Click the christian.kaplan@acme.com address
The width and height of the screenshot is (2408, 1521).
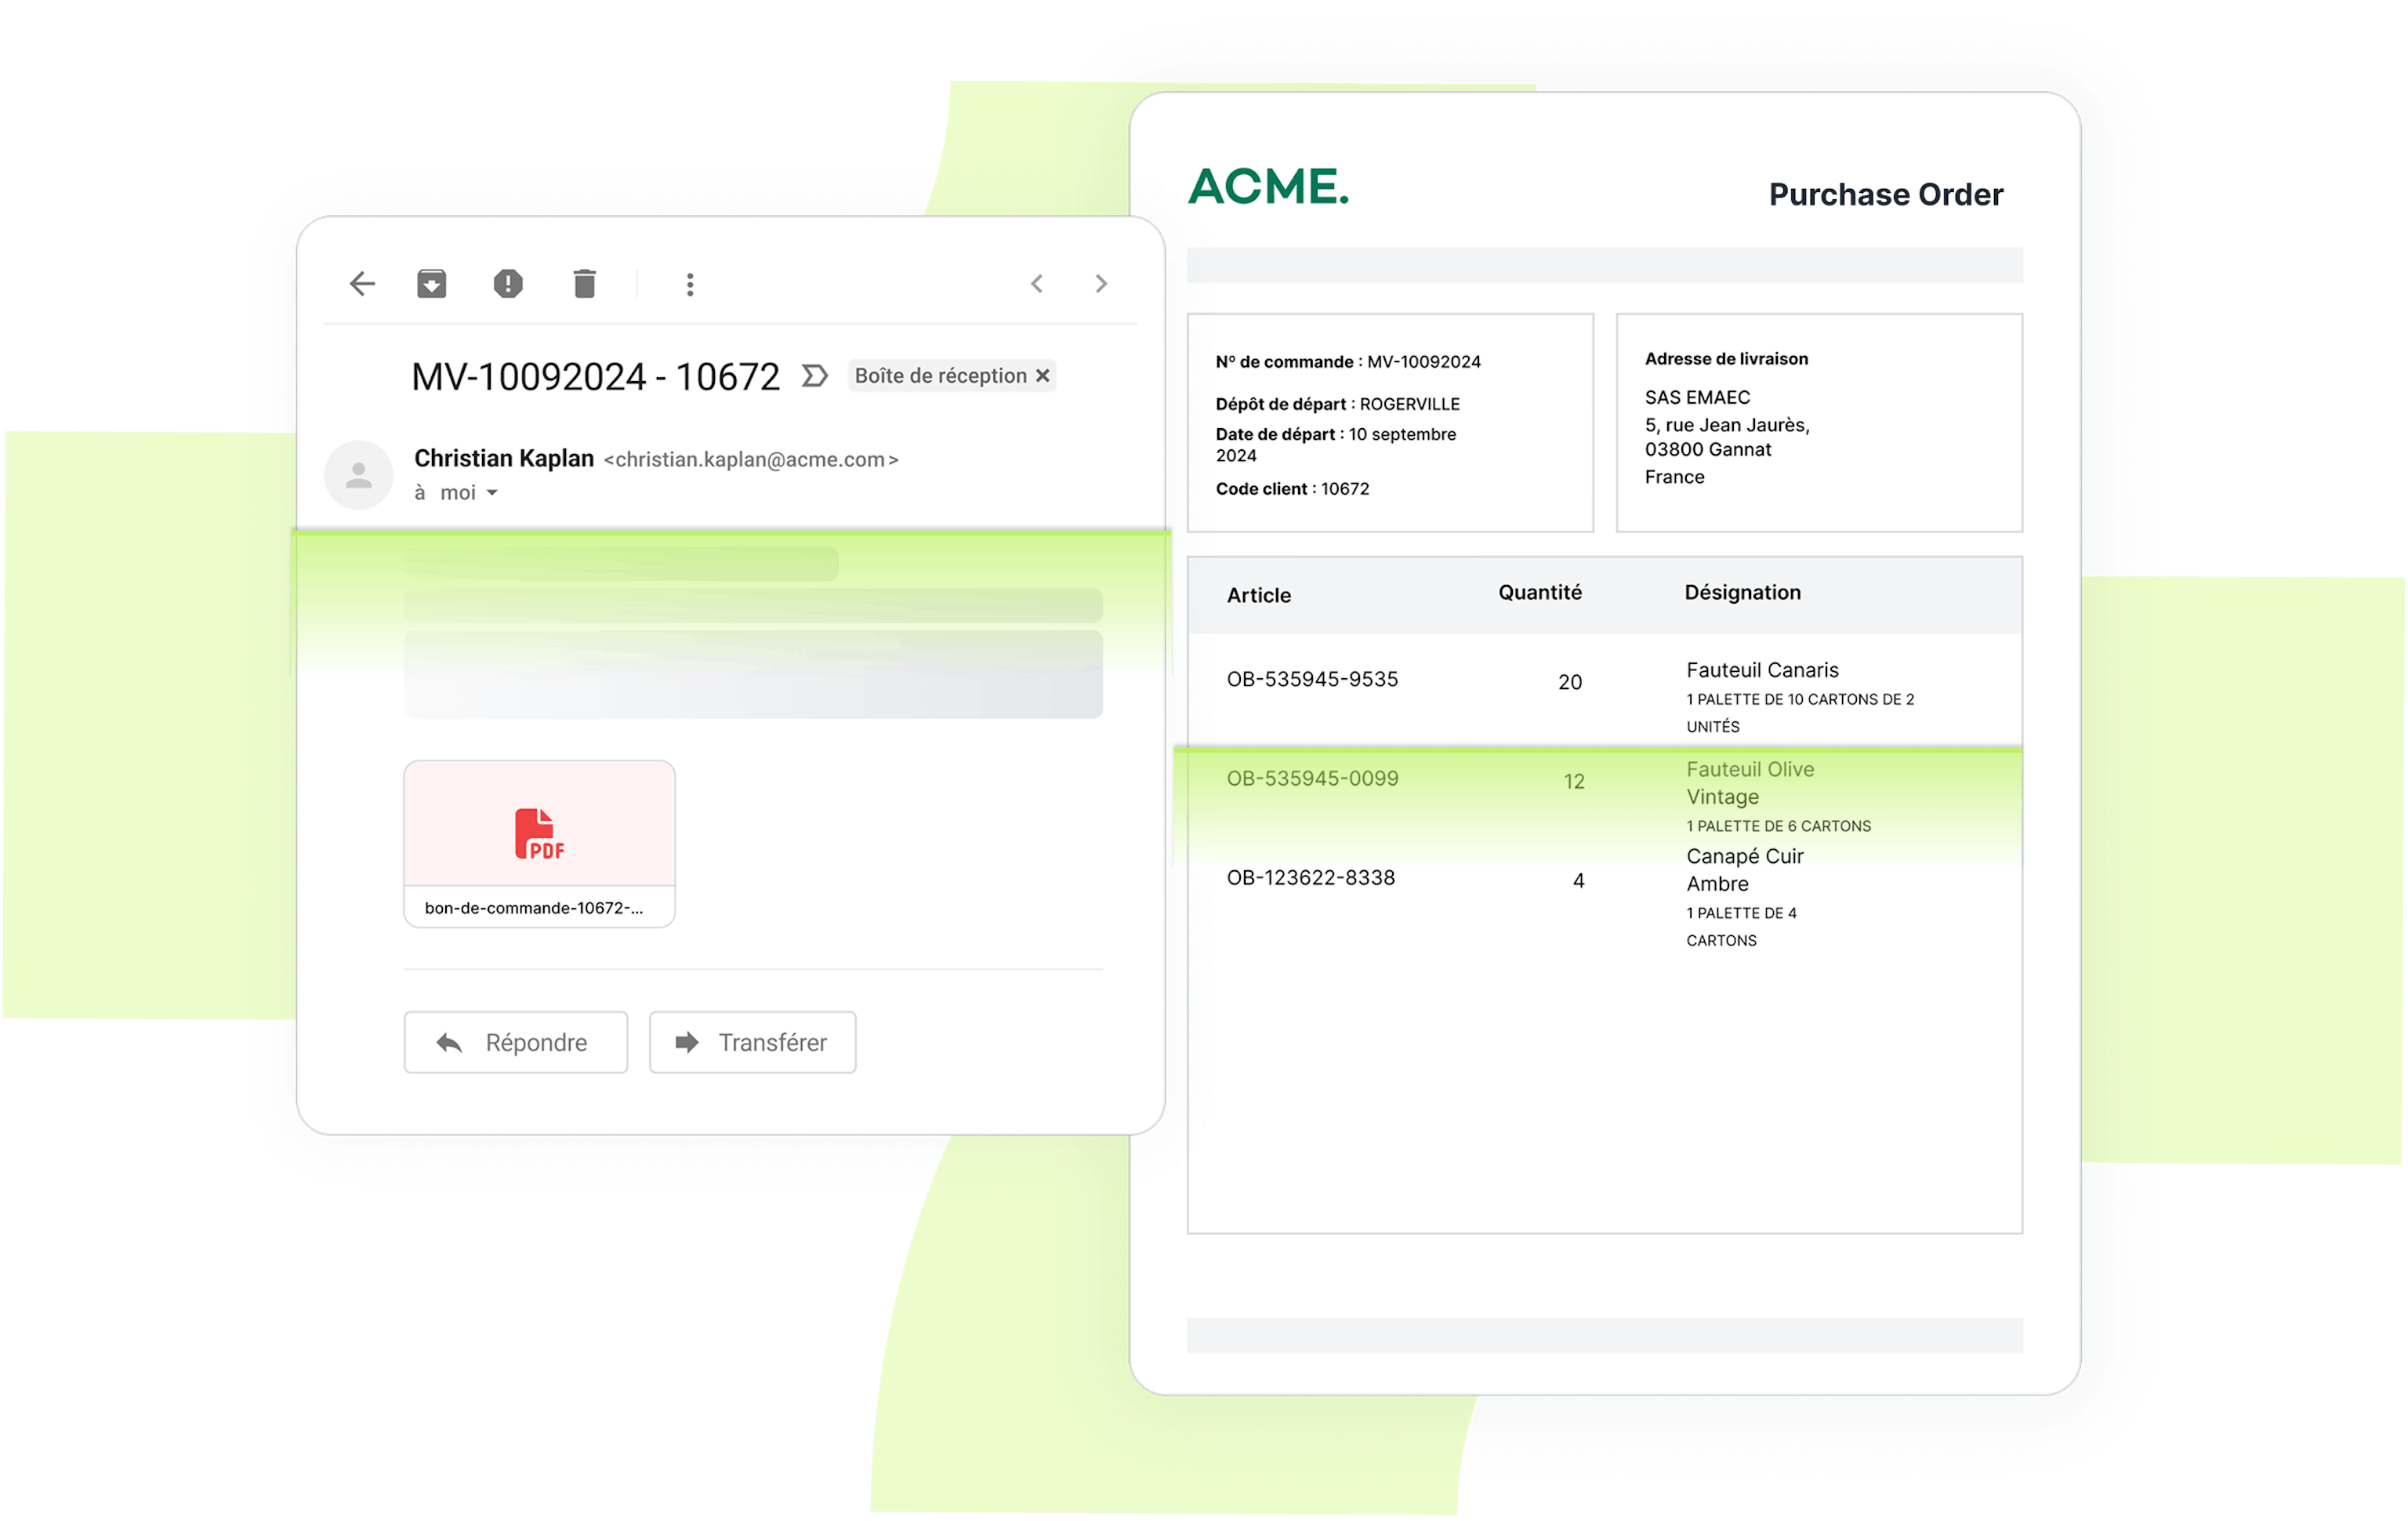tap(751, 460)
